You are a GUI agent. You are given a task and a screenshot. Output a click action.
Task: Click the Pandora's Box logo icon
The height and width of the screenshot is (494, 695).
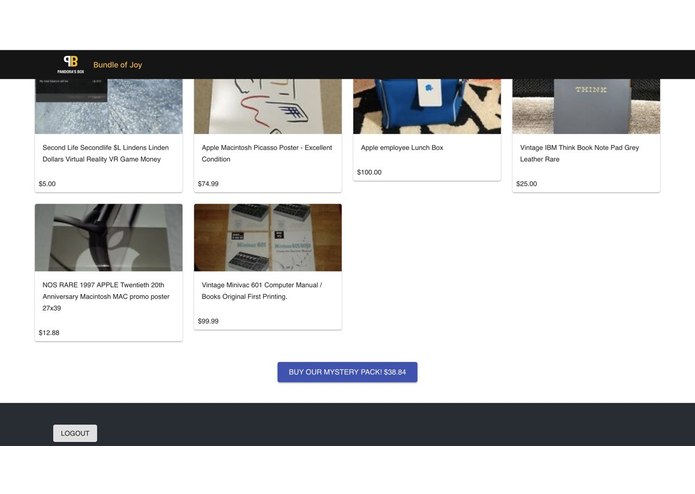70,65
